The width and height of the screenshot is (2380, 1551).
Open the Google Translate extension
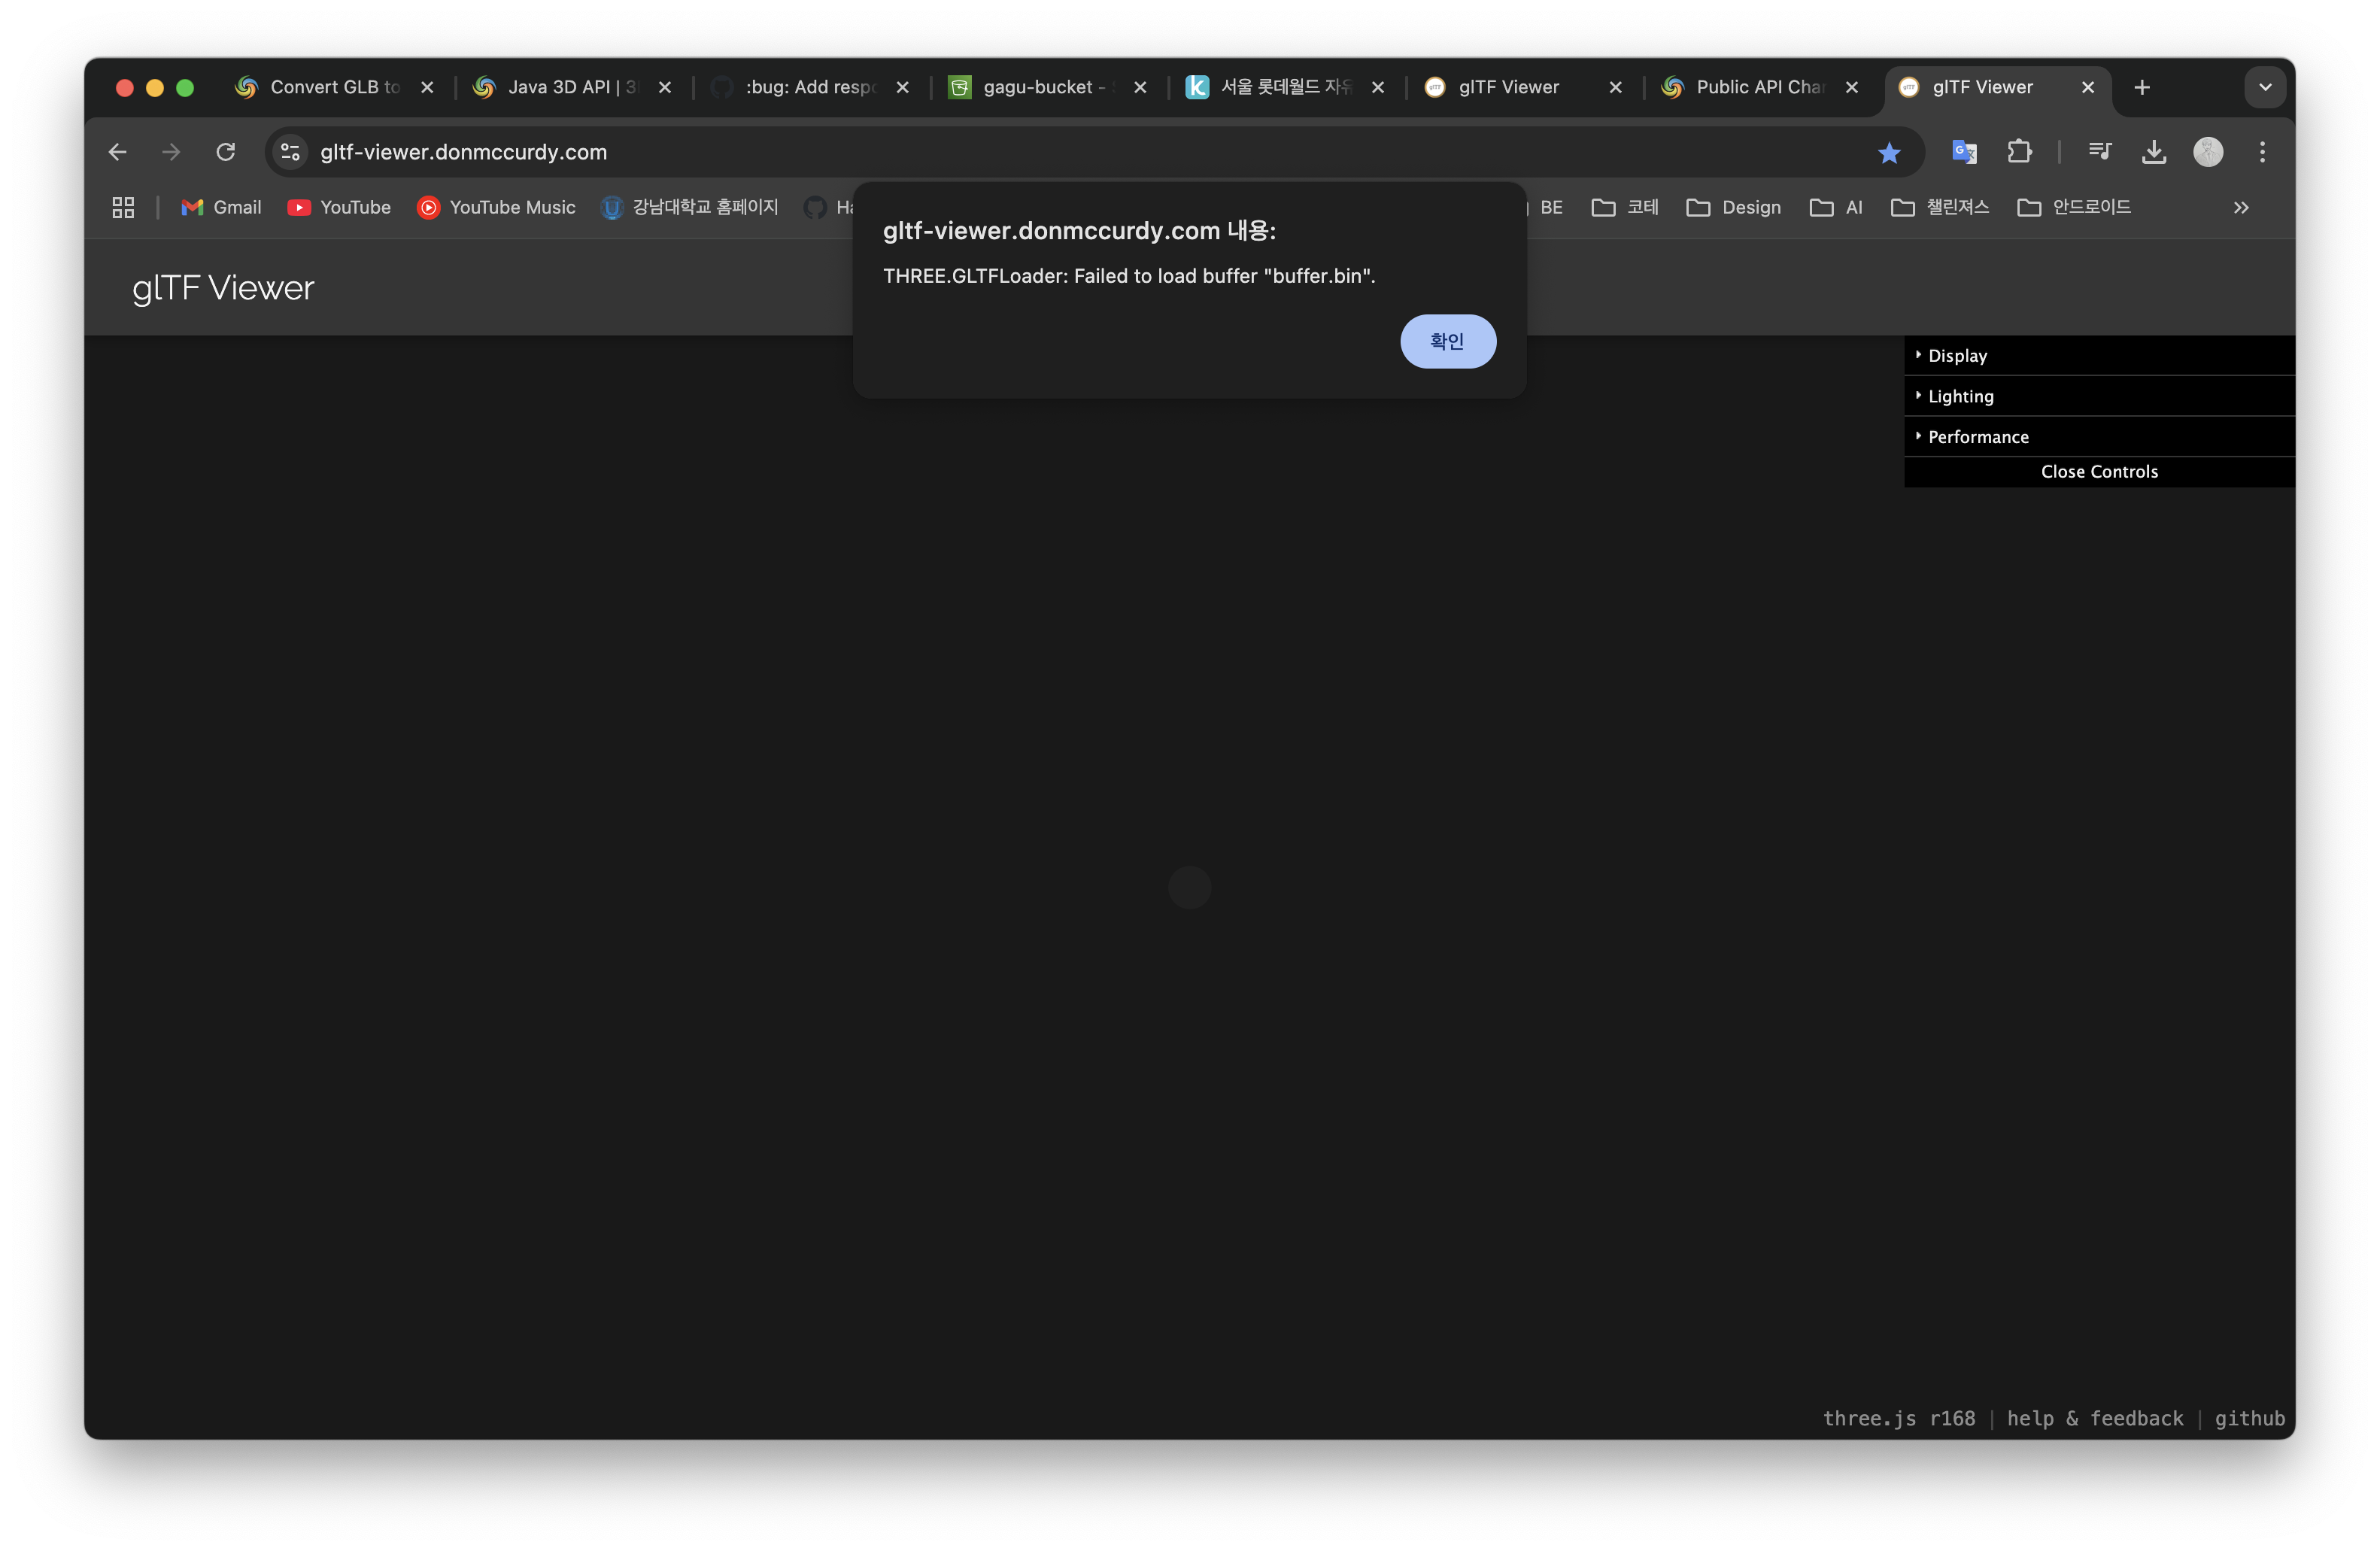coord(1964,152)
